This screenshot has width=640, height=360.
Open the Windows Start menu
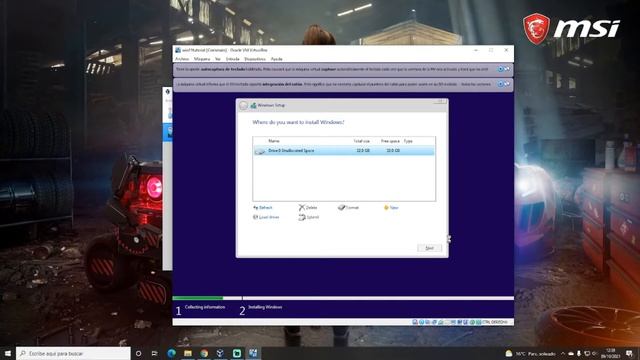[x=7, y=353]
